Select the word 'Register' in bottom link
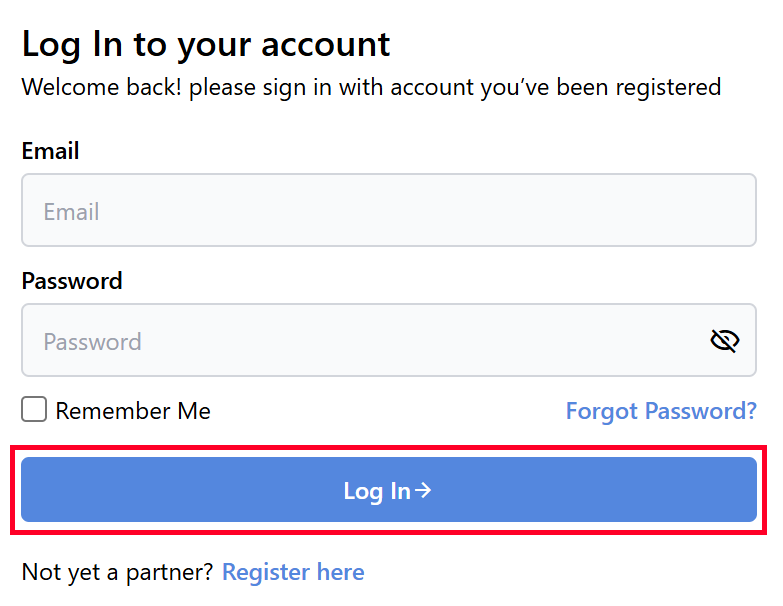The width and height of the screenshot is (783, 606). [266, 572]
